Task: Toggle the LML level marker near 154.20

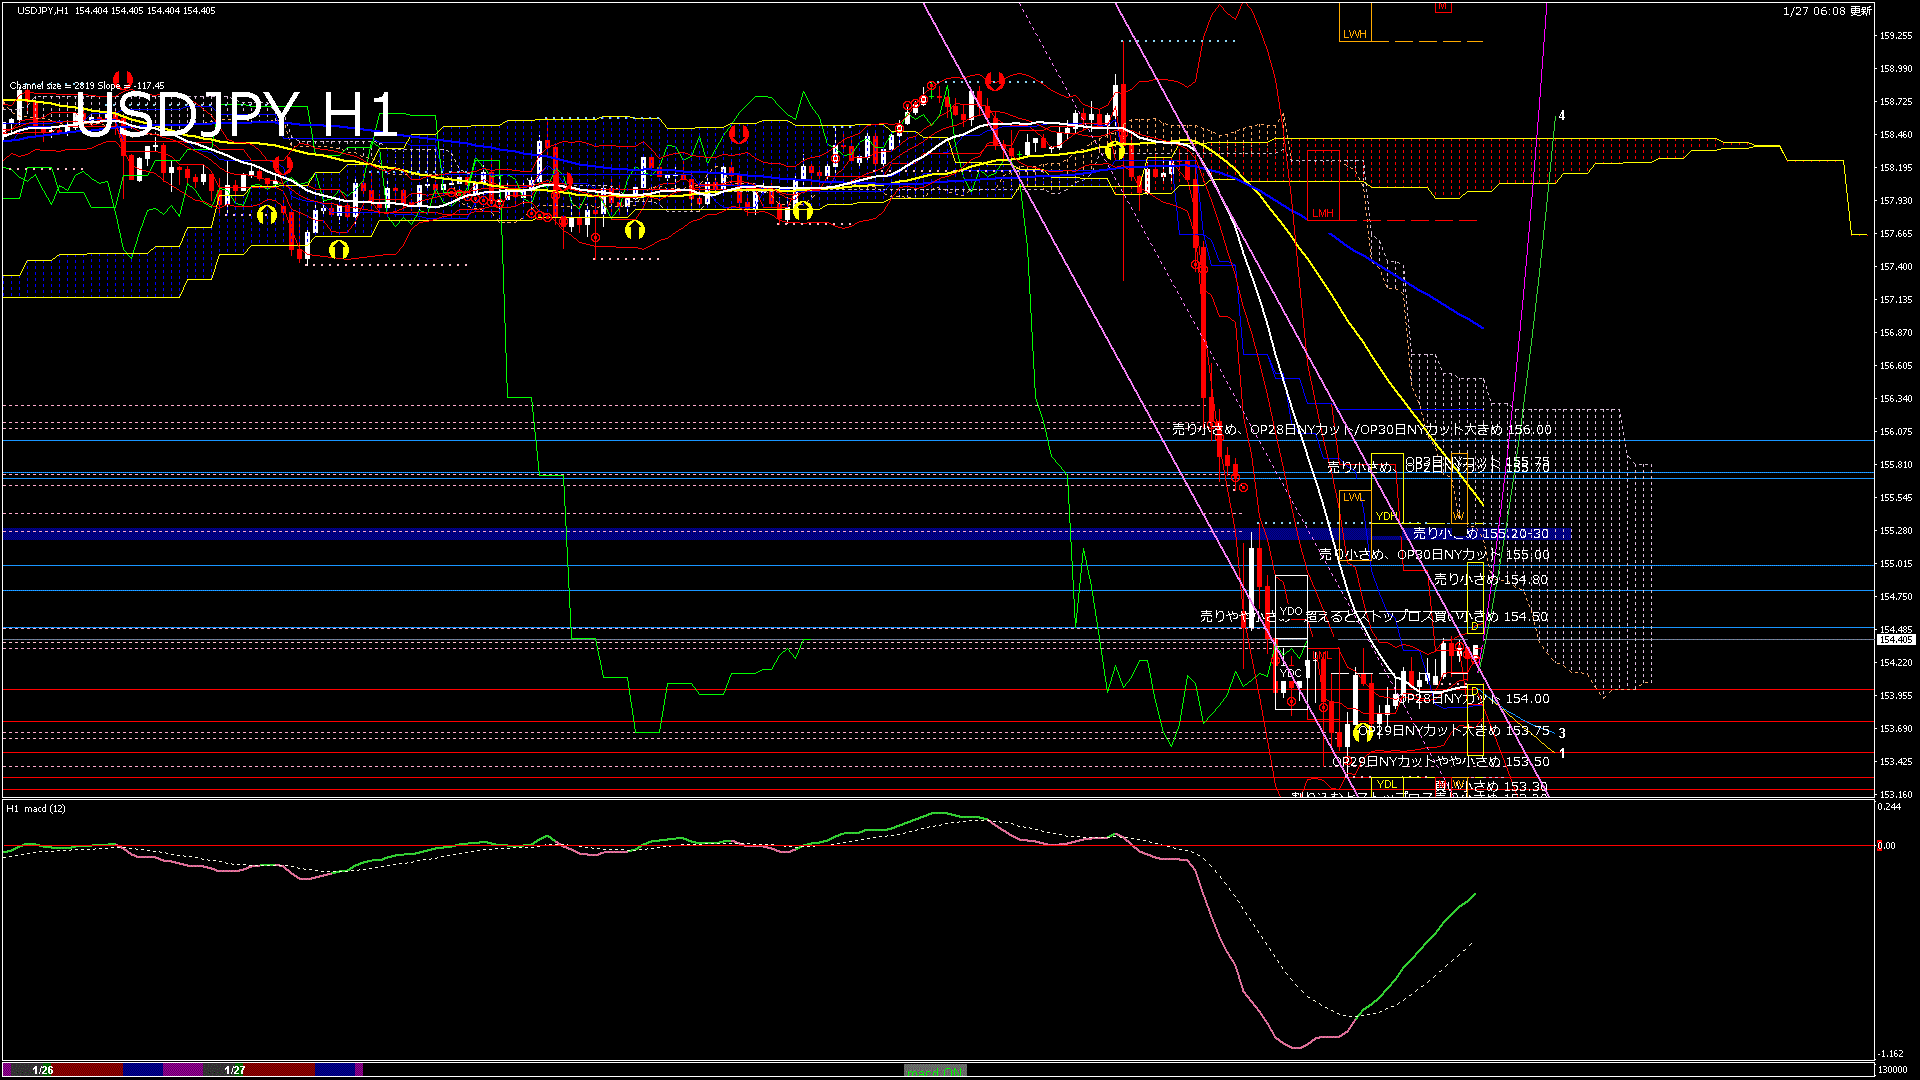Action: [x=1323, y=656]
